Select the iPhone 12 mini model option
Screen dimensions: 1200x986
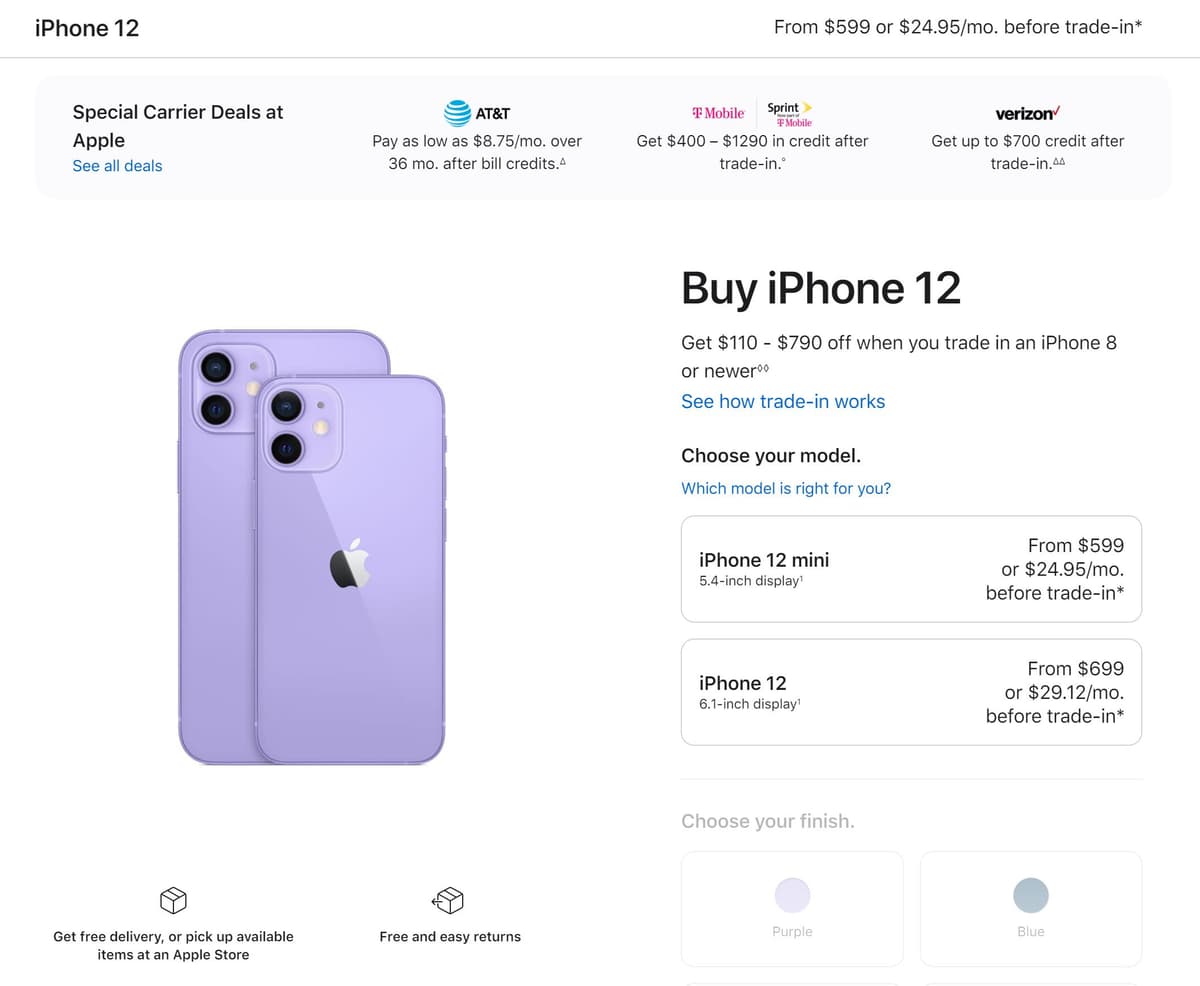911,569
